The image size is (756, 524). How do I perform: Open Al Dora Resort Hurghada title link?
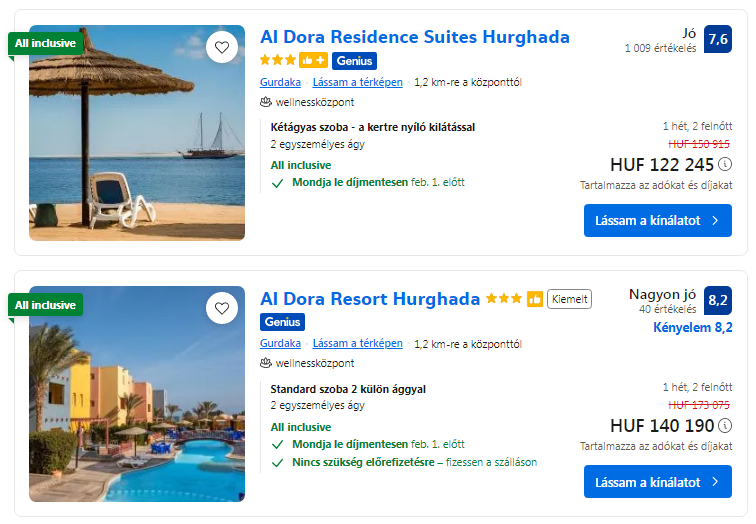click(370, 299)
